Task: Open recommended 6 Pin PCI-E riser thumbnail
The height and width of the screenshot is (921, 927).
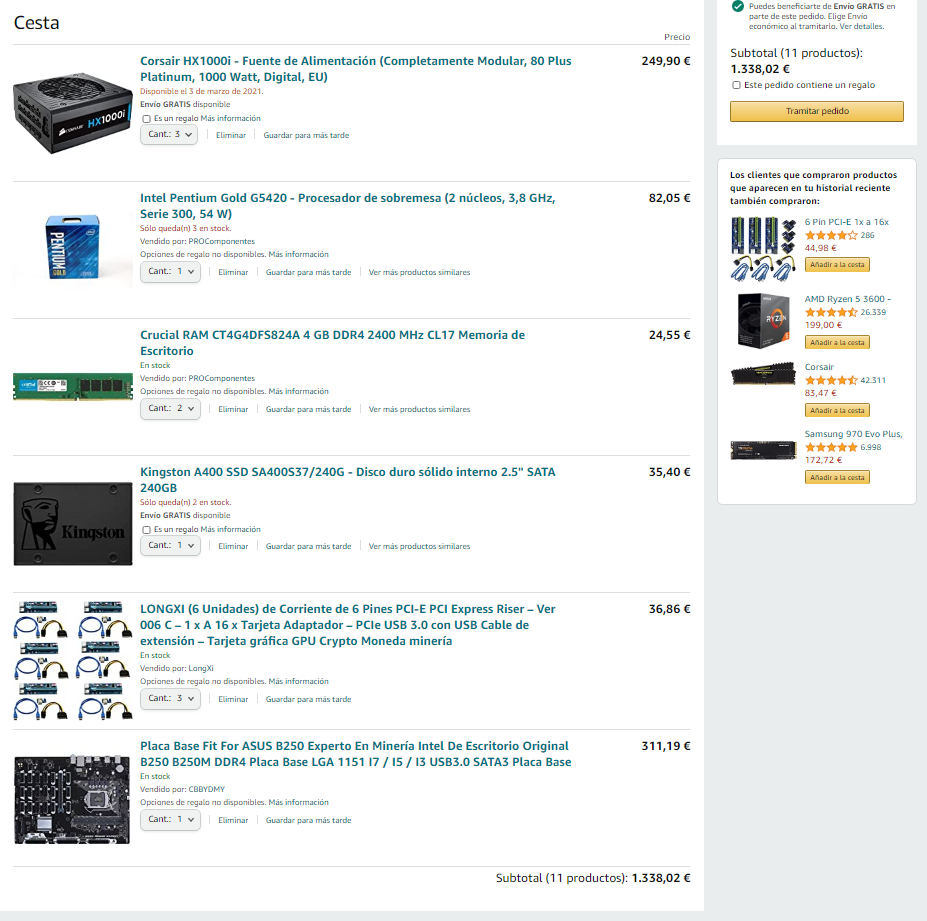Action: [763, 248]
